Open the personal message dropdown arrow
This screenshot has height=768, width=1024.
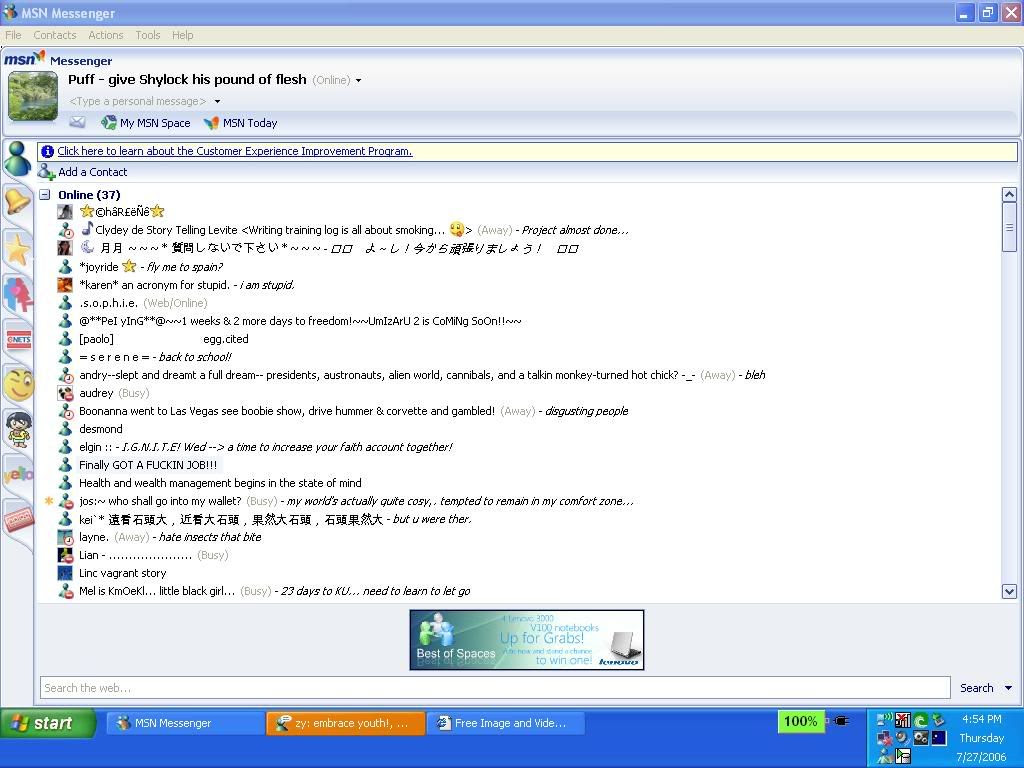click(x=217, y=101)
